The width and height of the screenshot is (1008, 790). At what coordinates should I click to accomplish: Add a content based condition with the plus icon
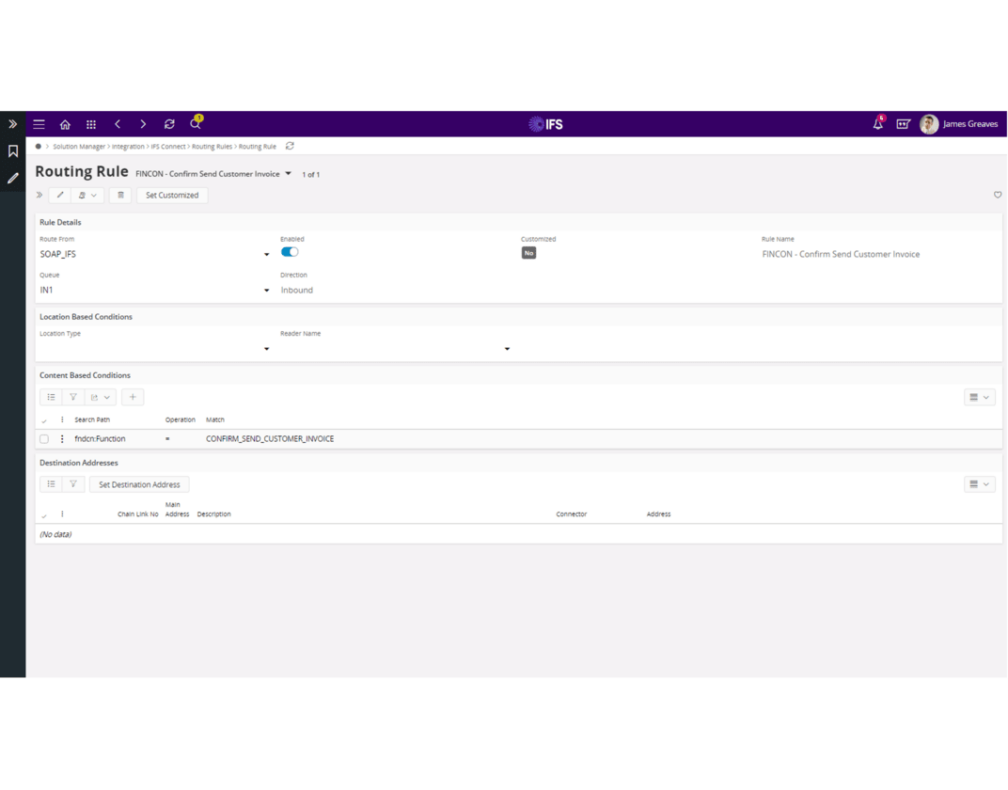(x=133, y=397)
